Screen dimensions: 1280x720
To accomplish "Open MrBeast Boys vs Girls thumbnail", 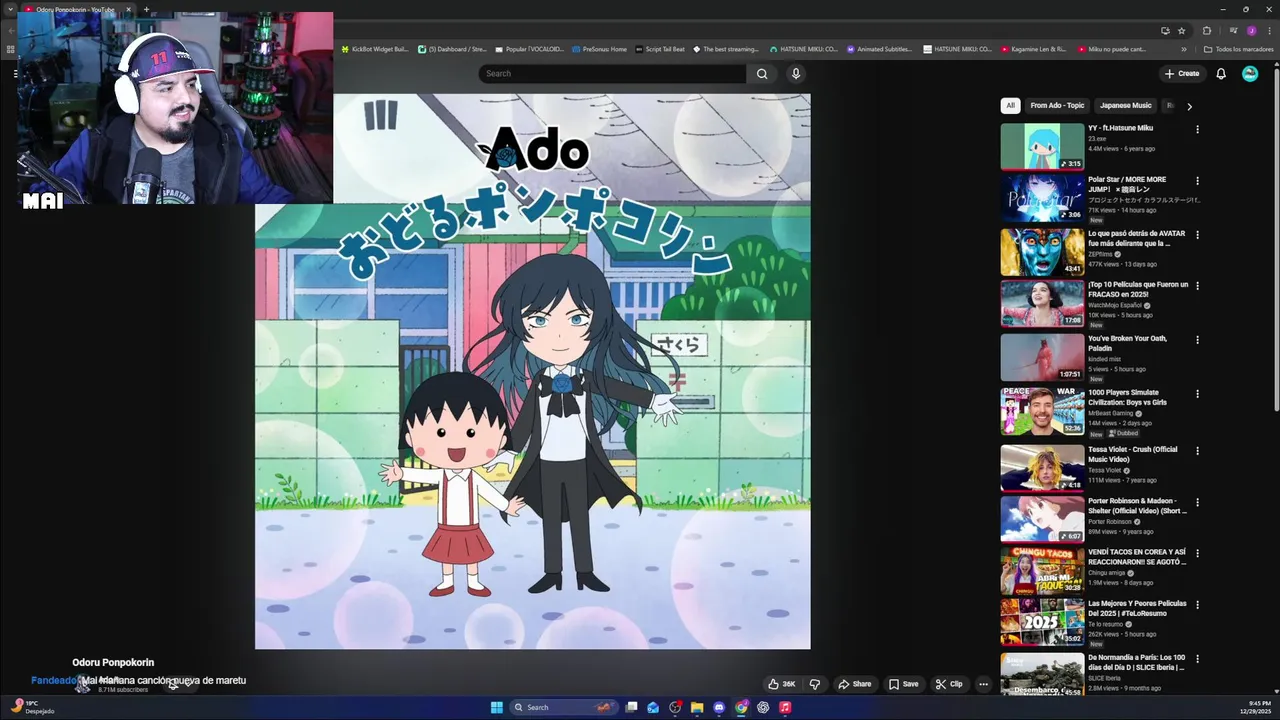I will coord(1042,411).
